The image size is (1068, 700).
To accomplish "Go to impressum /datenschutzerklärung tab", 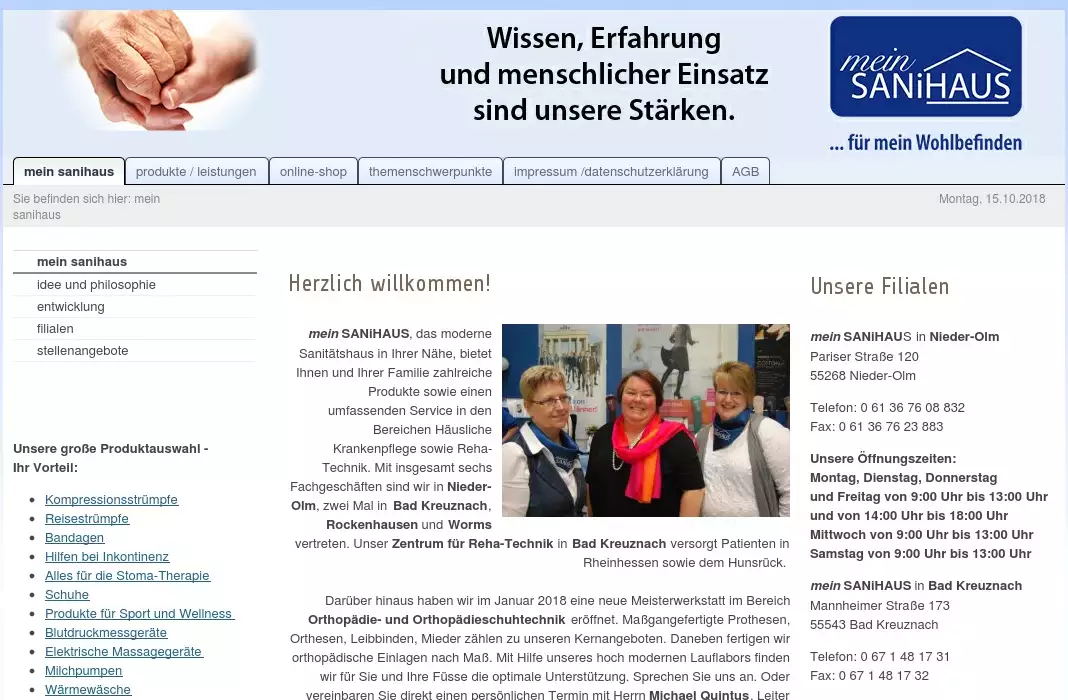I will [x=610, y=172].
